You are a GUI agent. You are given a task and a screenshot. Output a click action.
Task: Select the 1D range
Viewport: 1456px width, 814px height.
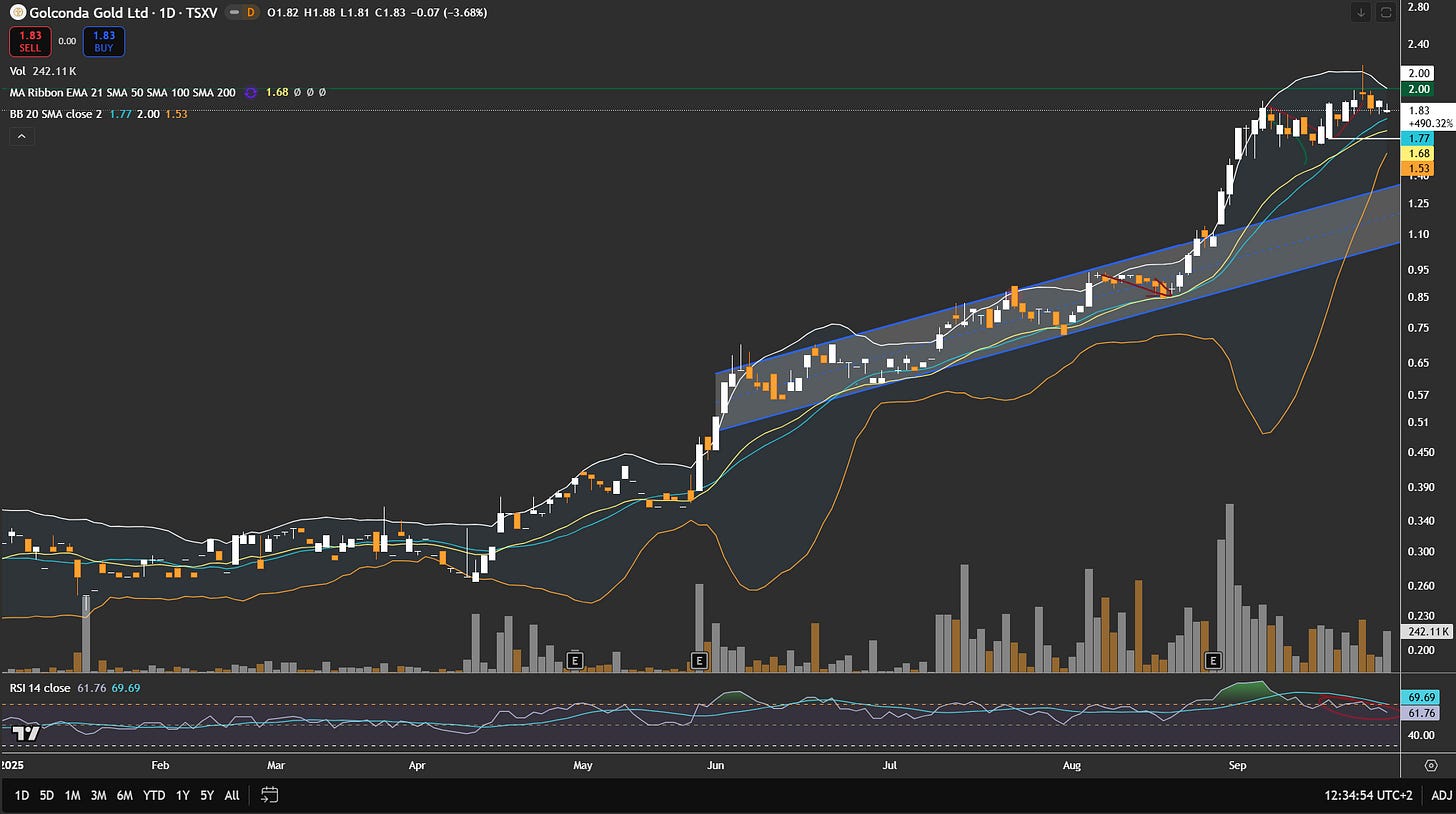coord(21,796)
